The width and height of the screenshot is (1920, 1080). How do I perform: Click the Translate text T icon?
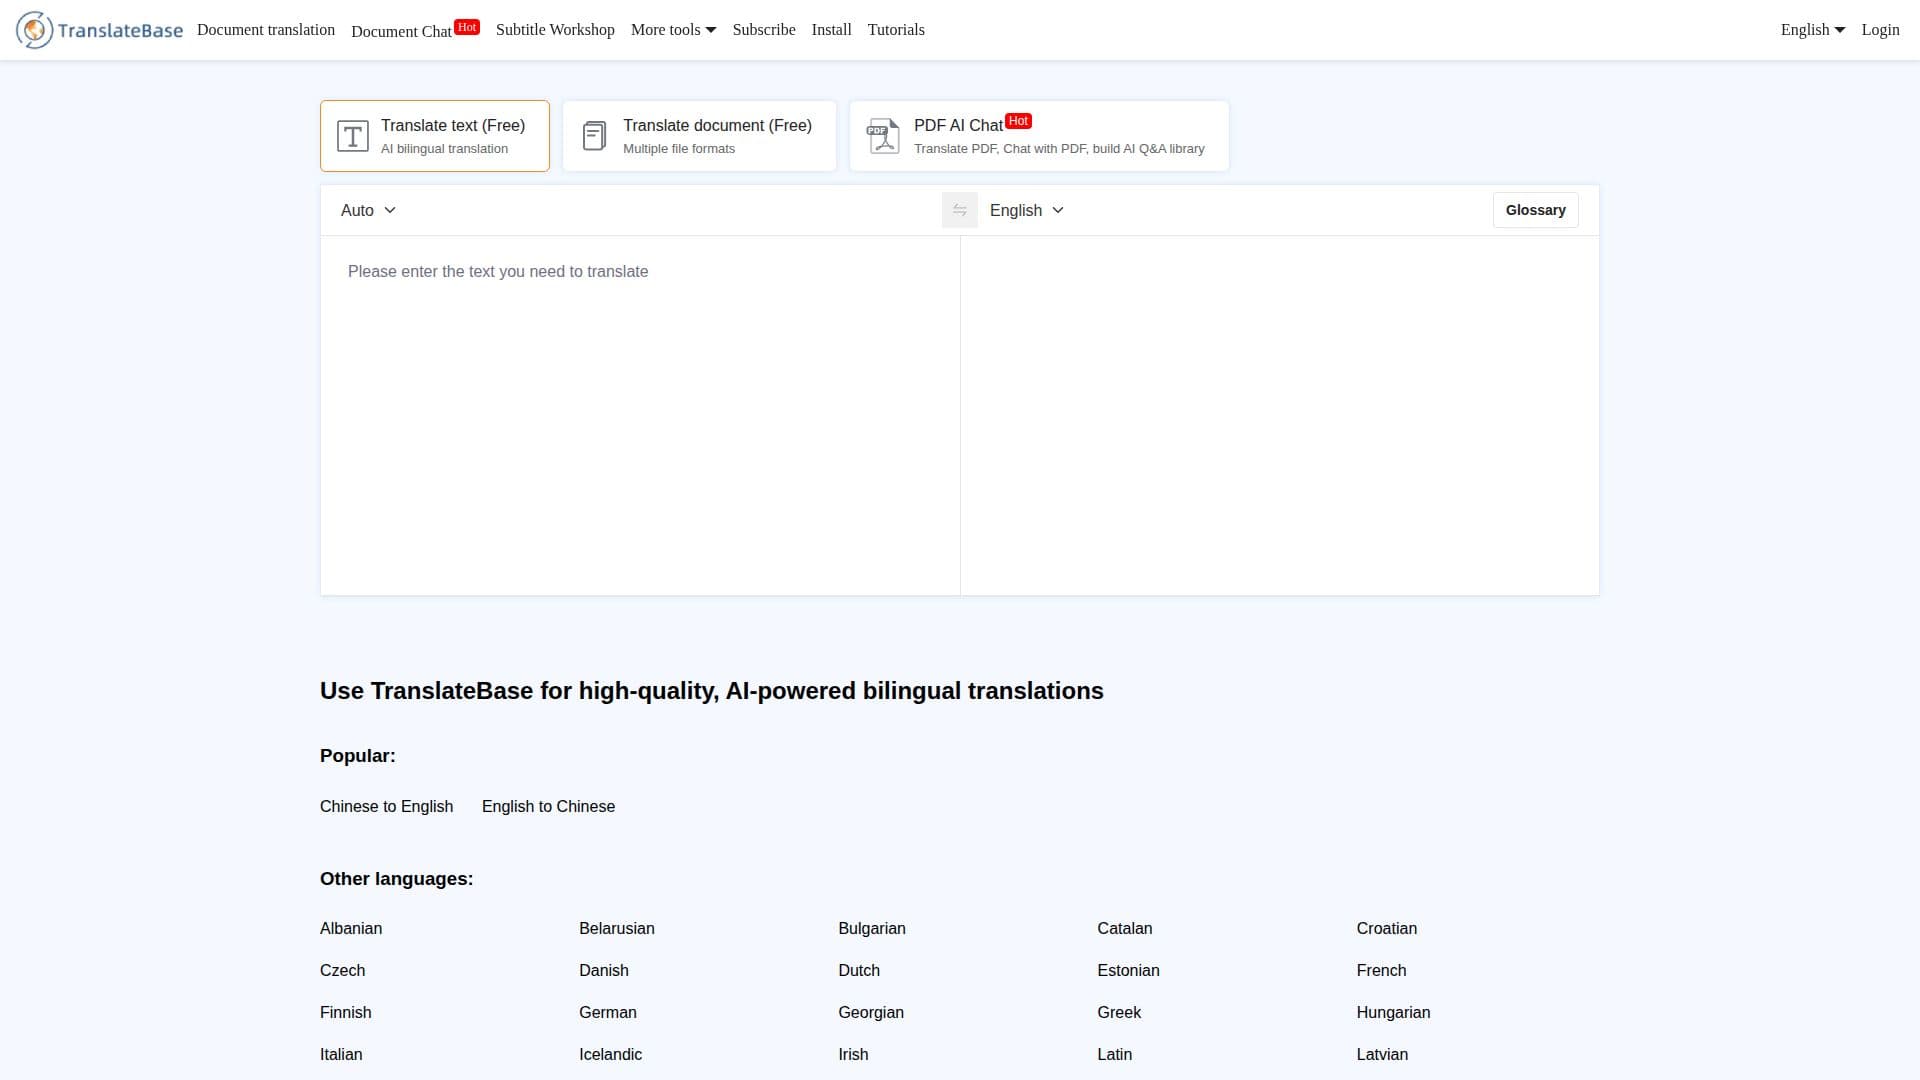(x=352, y=136)
